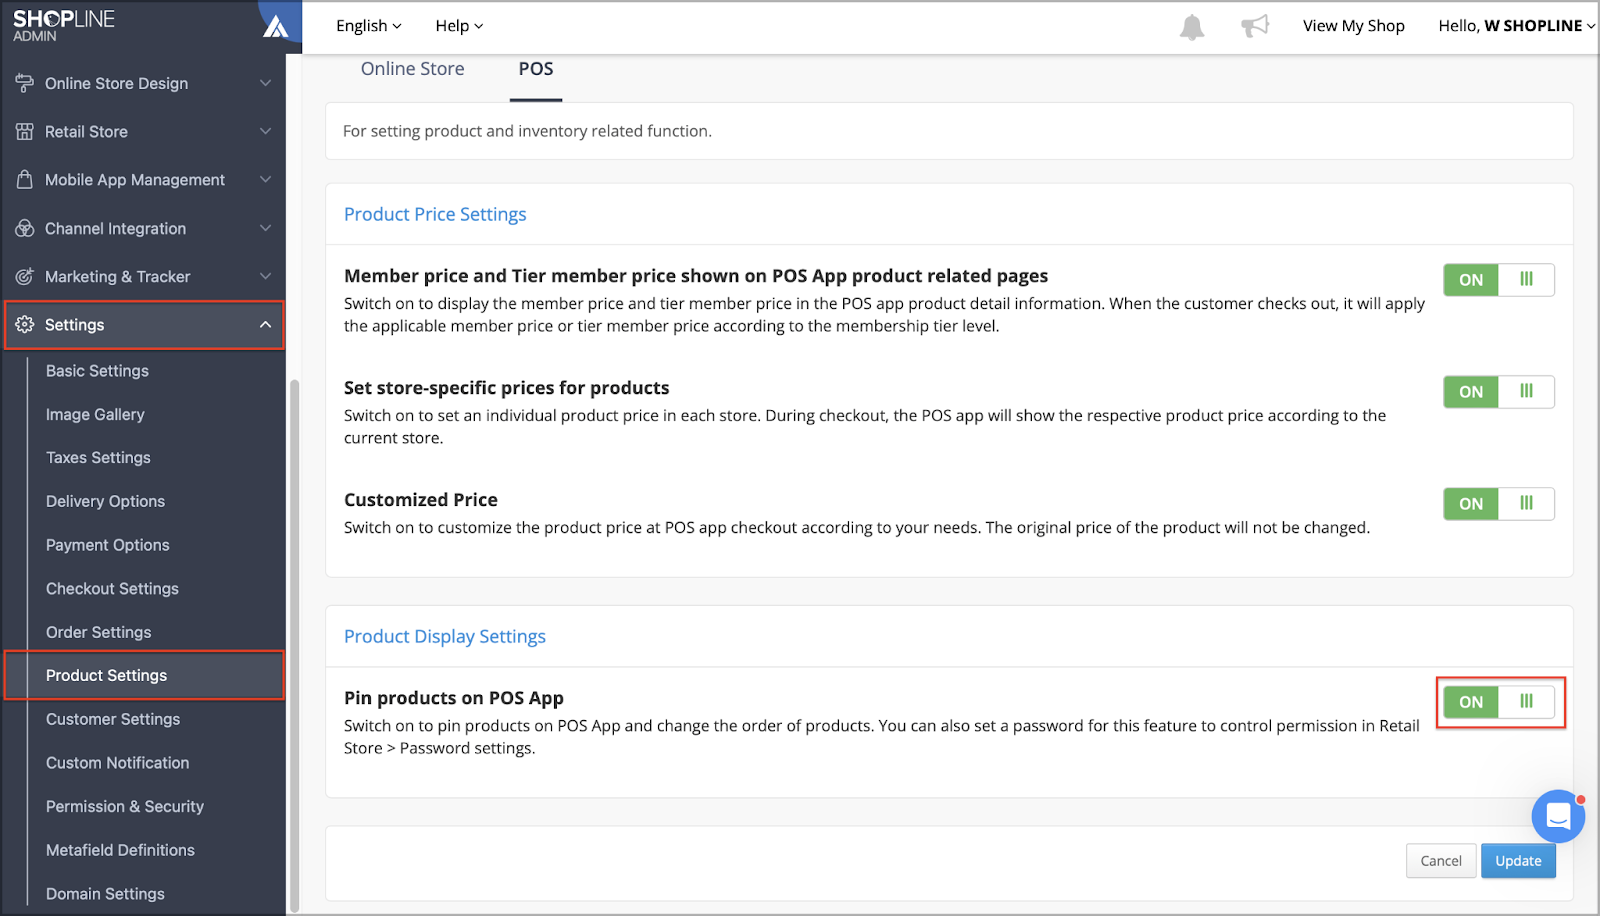Click the Marketing & Tracker target icon
This screenshot has width=1600, height=916.
25,276
